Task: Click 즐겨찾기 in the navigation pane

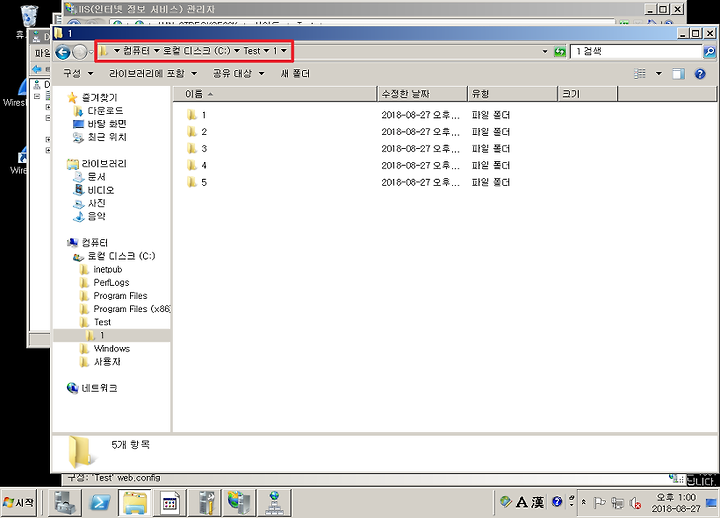Action: point(99,97)
